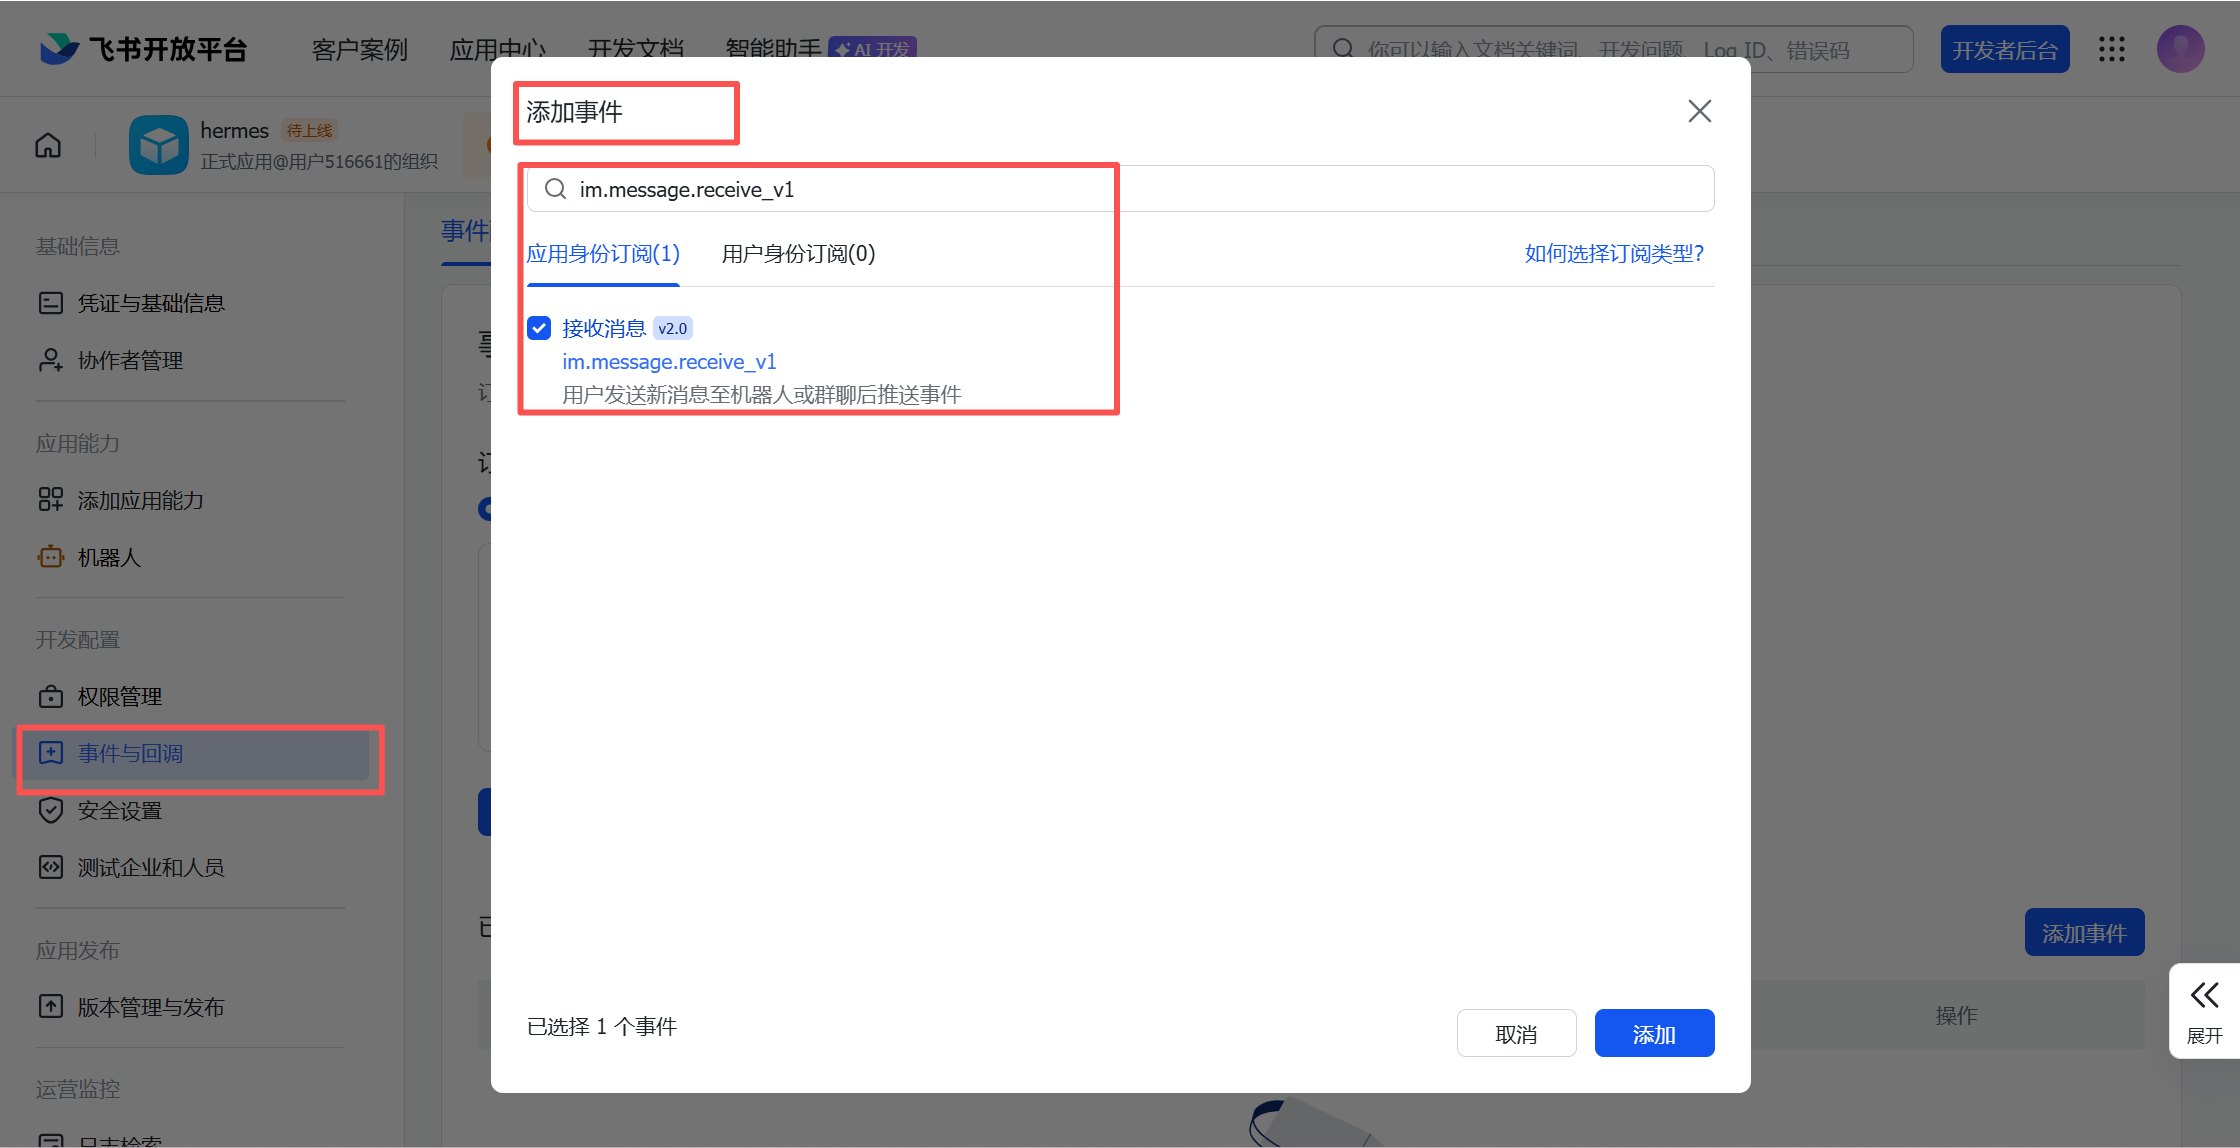Viewport: 2240px width, 1148px height.
Task: Select 应用身份订阅(1) tab
Action: pos(603,254)
